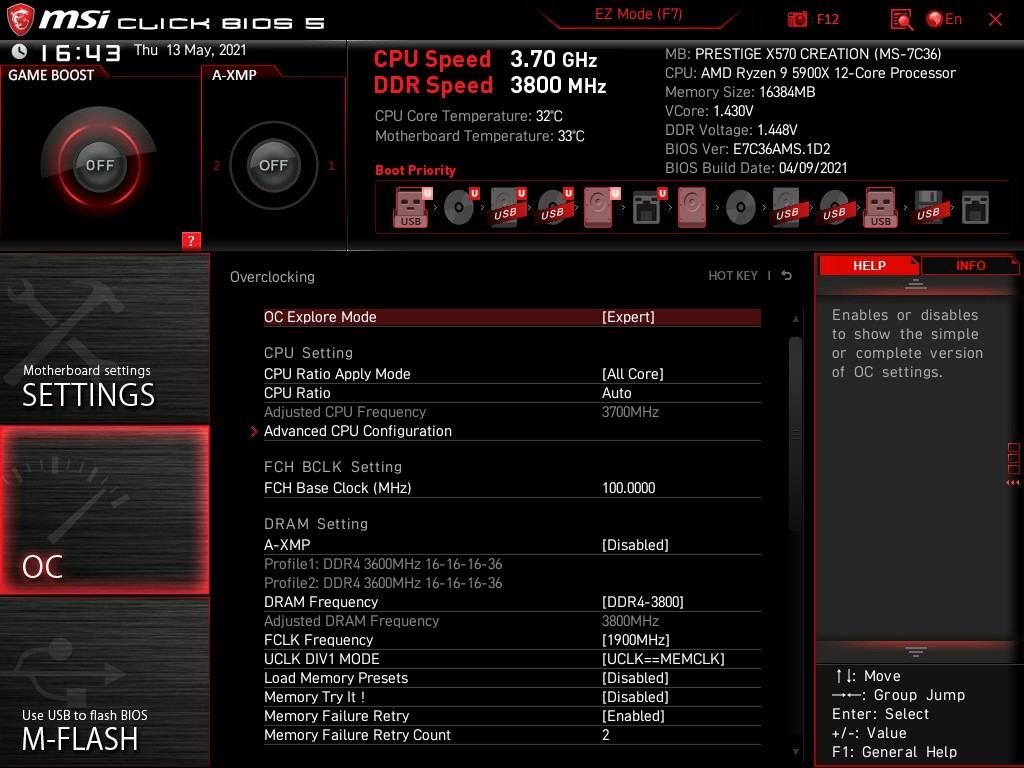This screenshot has height=768, width=1024.
Task: Take a screenshot with the F12 camera icon
Action: pyautogui.click(x=797, y=19)
